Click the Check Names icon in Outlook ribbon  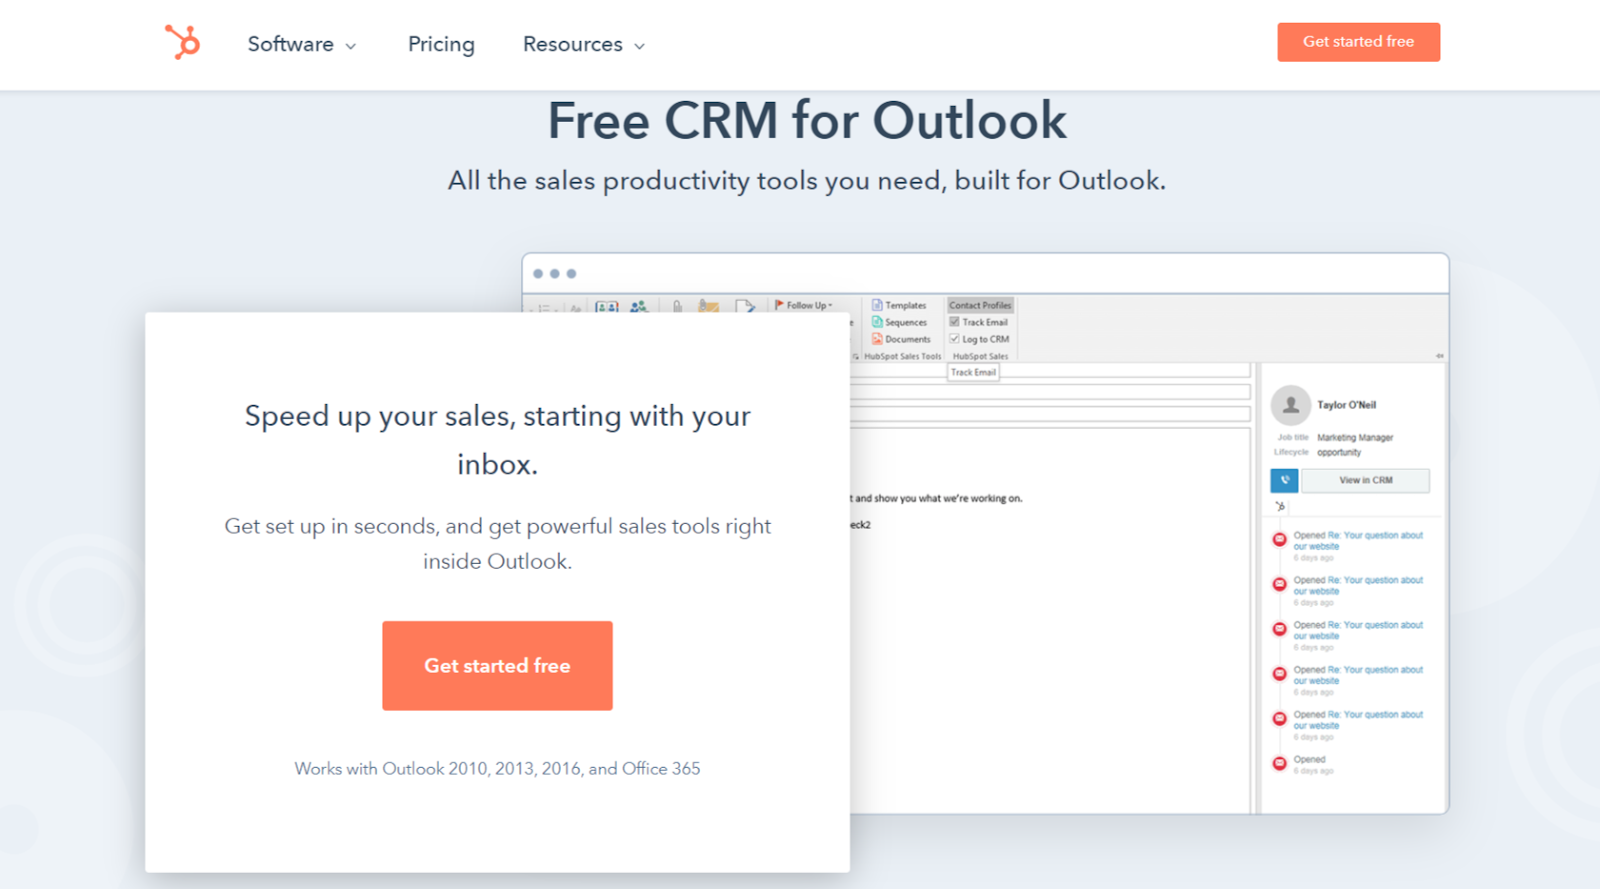(639, 306)
